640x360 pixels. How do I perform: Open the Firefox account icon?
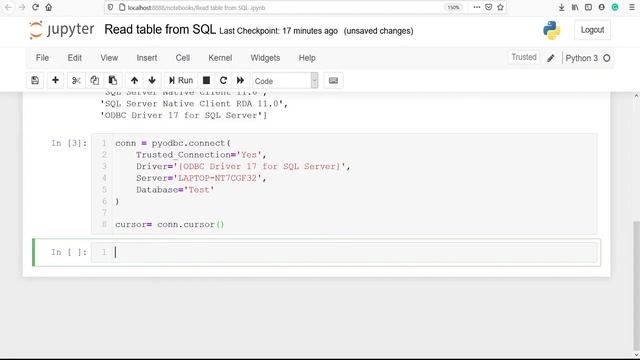pos(602,7)
